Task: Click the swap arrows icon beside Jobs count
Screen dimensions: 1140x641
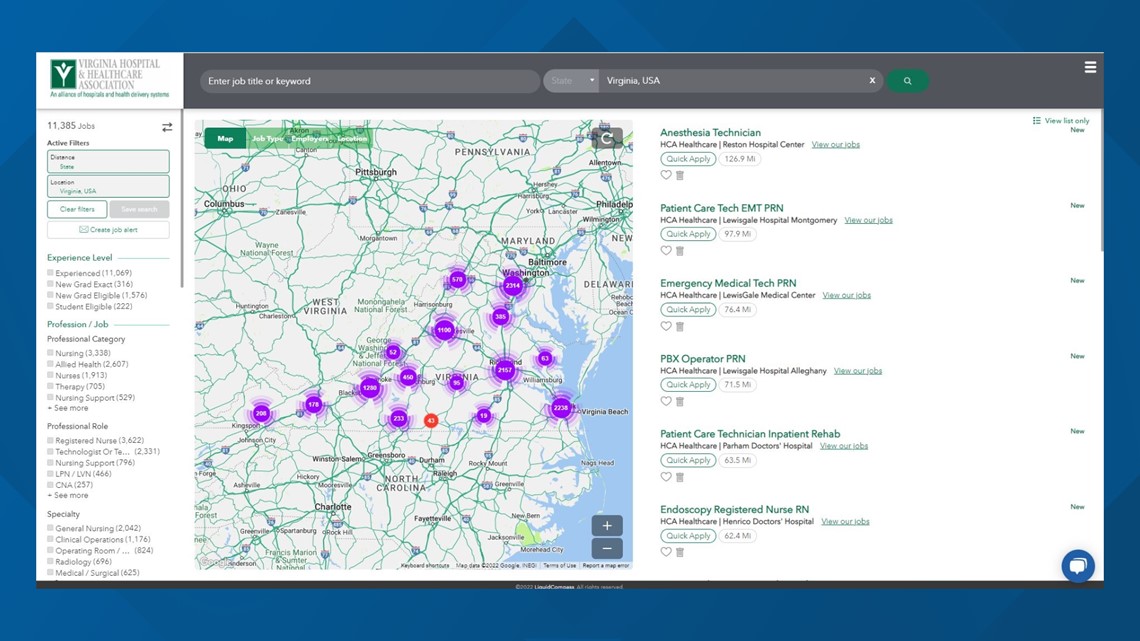Action: [x=167, y=127]
